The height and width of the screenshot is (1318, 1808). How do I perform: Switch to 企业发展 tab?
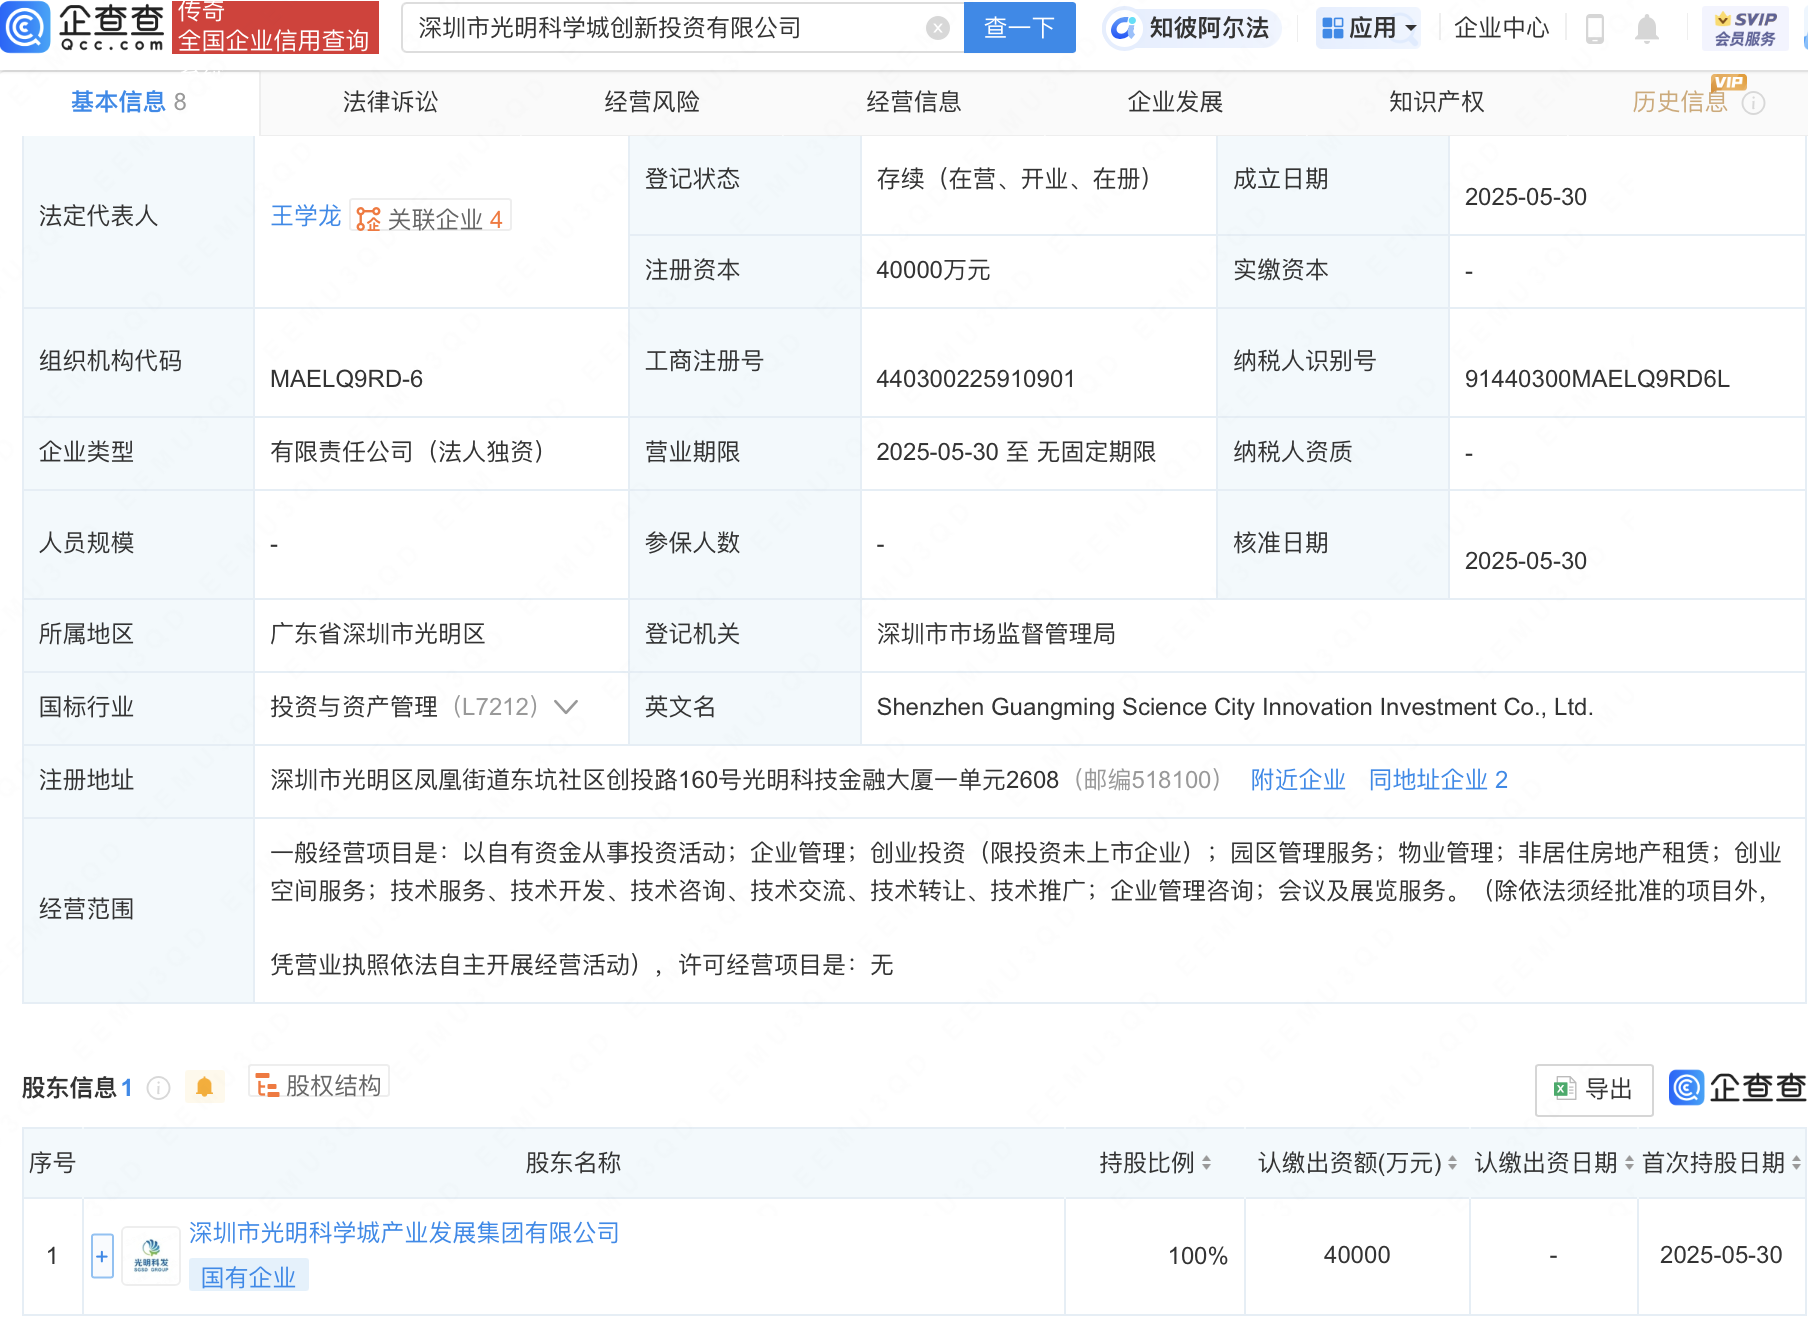pyautogui.click(x=1175, y=102)
